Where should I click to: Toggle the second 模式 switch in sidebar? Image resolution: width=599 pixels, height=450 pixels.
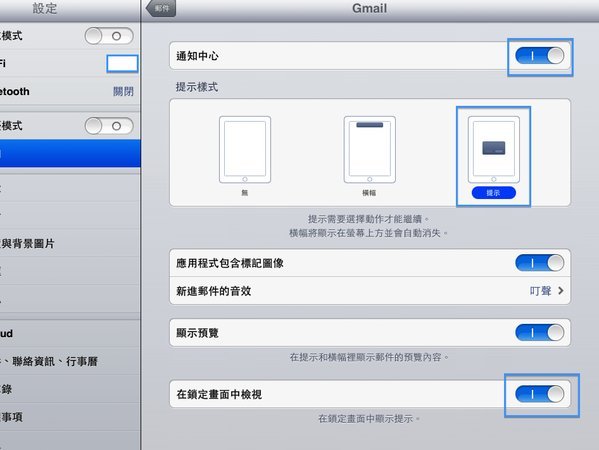tap(109, 126)
